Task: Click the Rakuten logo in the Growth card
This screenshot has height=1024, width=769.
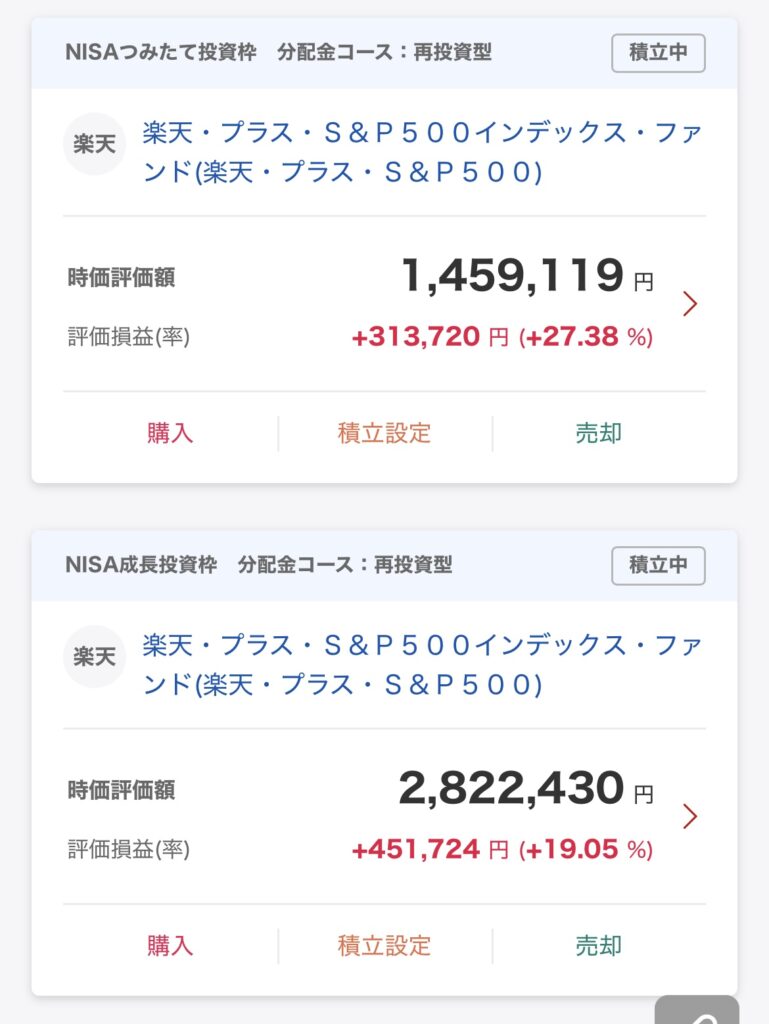Action: [x=95, y=657]
